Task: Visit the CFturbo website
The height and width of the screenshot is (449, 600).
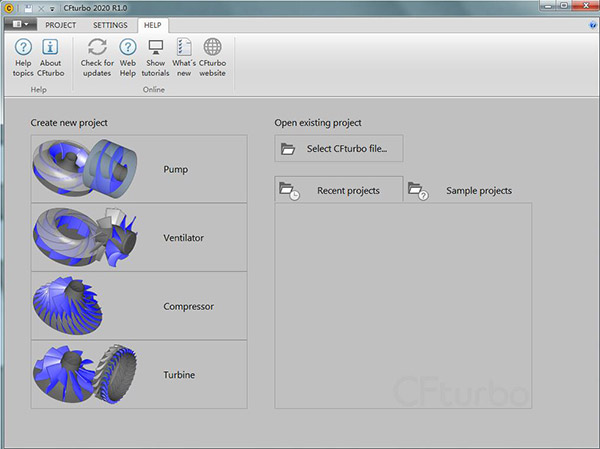Action: (212, 57)
